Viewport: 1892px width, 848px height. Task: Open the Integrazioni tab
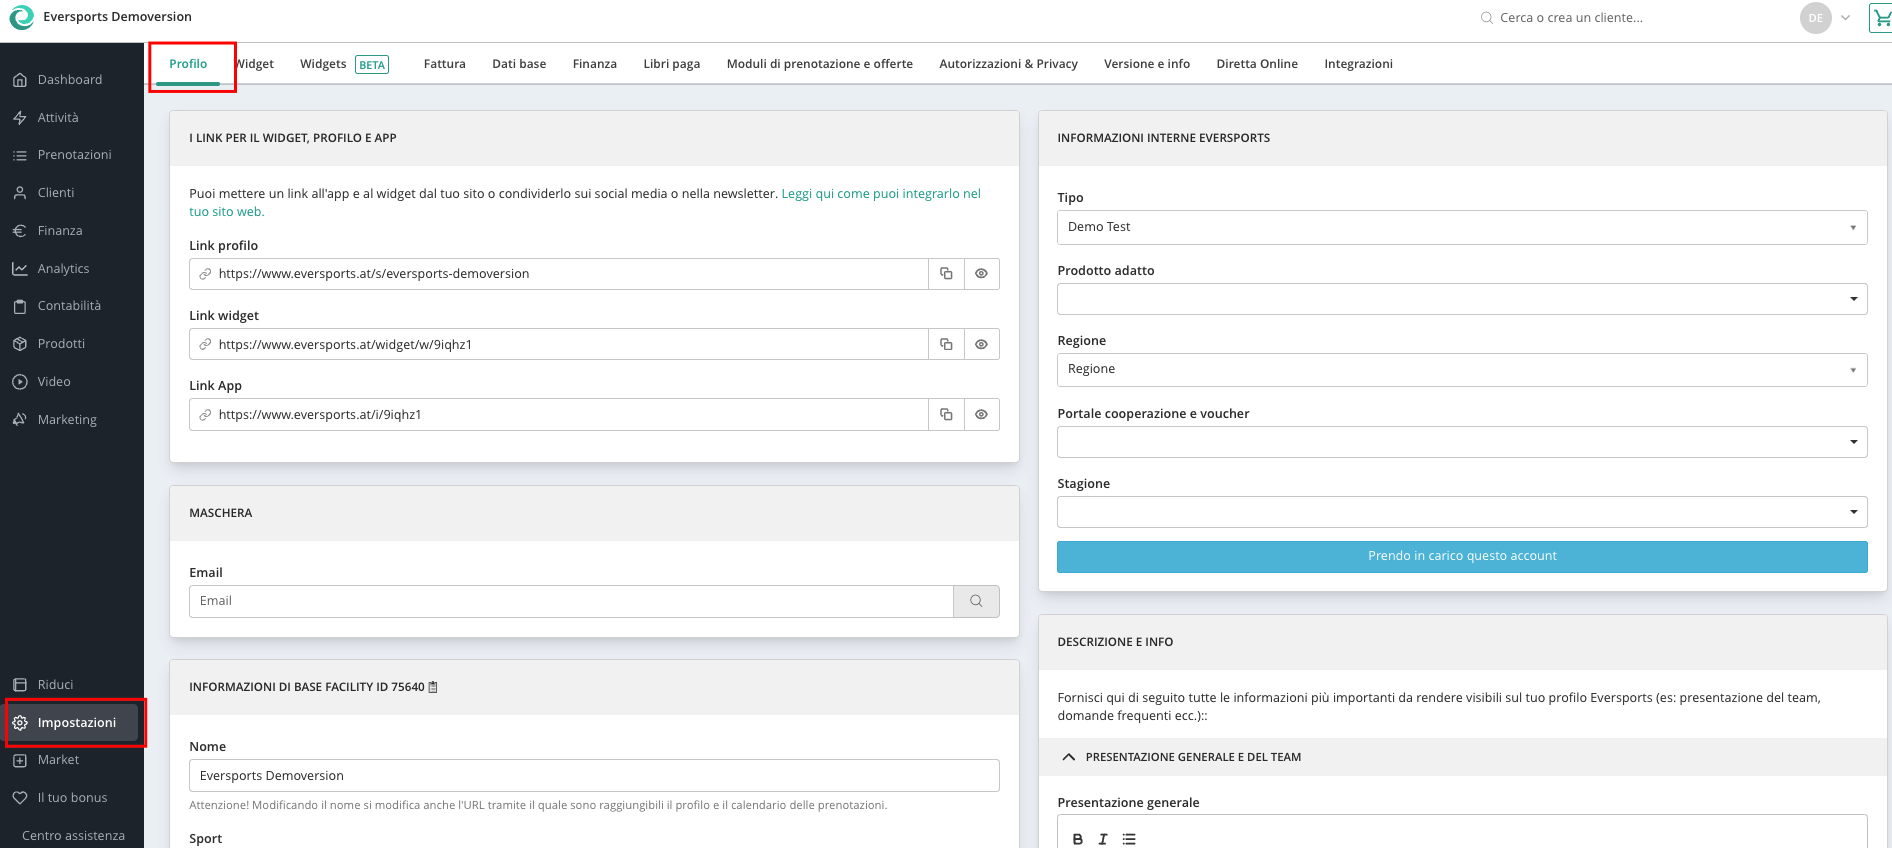tap(1358, 64)
